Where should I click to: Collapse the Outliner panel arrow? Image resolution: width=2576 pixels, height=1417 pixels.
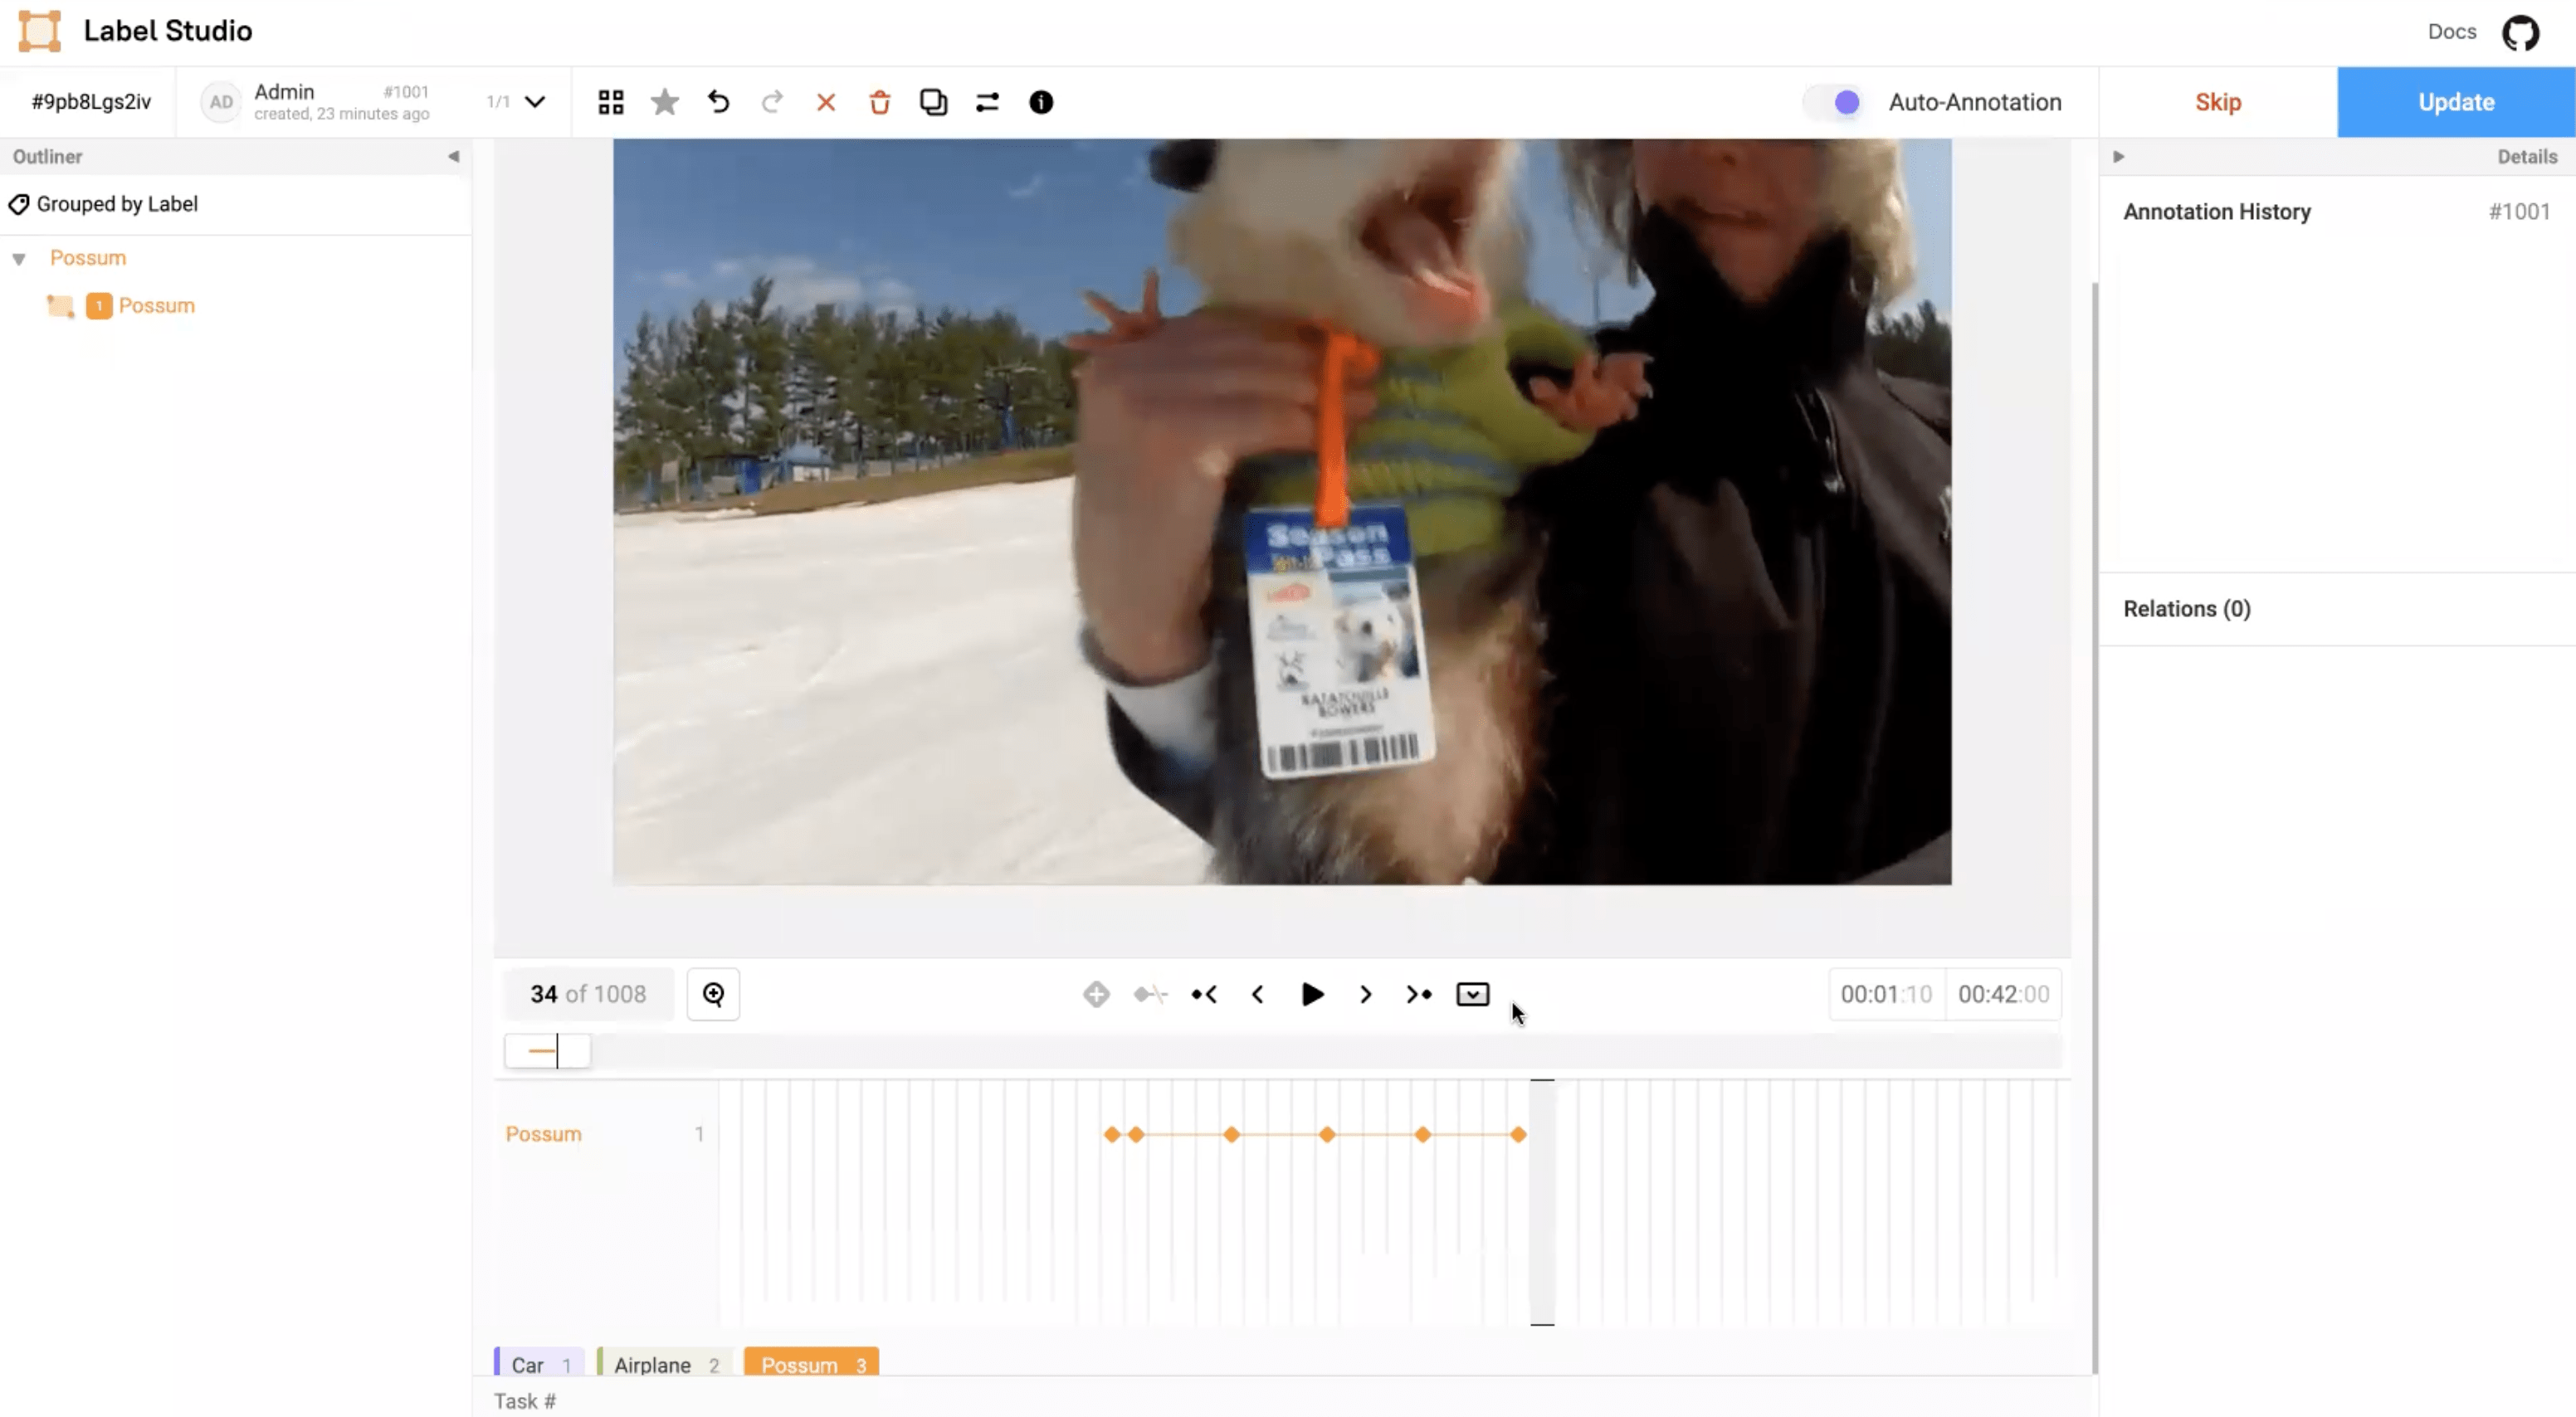coord(453,157)
